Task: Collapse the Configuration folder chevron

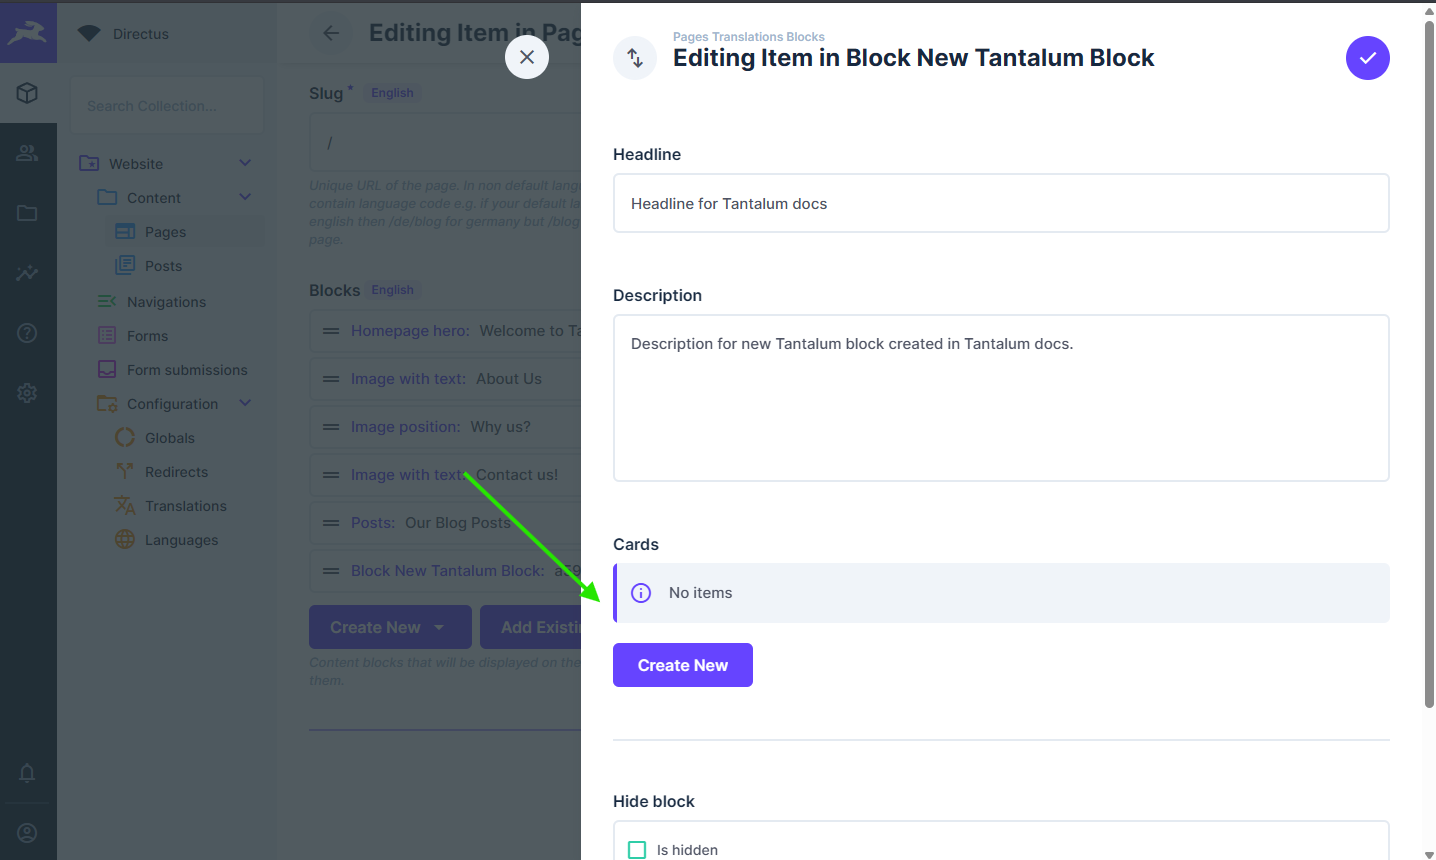Action: 245,403
